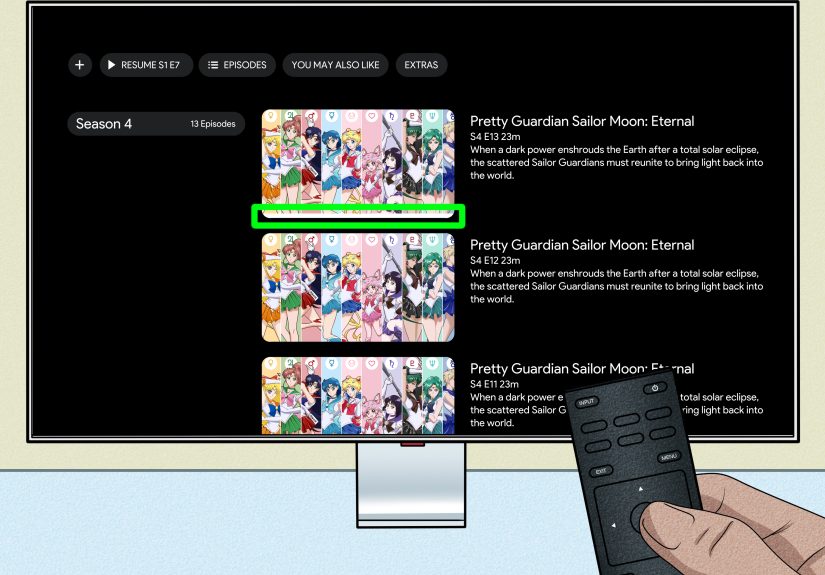Select the S4 E12 episode thumbnail
Viewport: 825px width, 575px height.
[358, 287]
